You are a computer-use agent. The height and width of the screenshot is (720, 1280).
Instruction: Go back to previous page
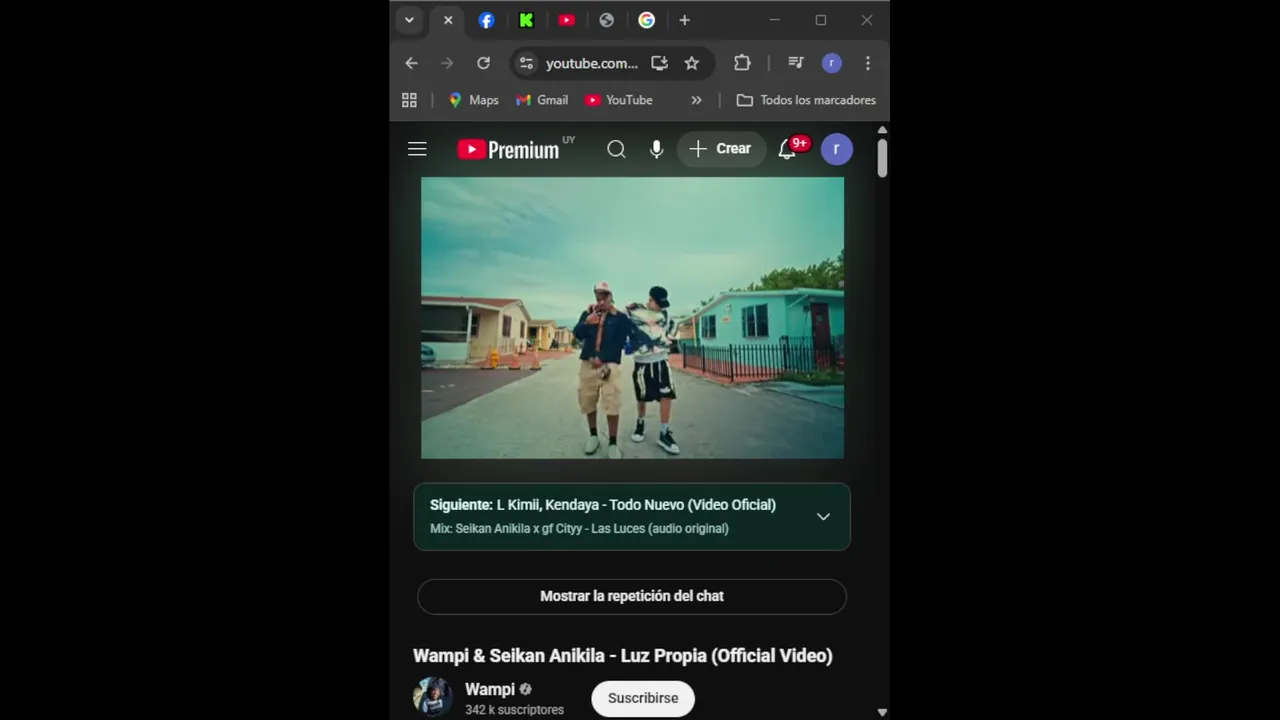411,63
